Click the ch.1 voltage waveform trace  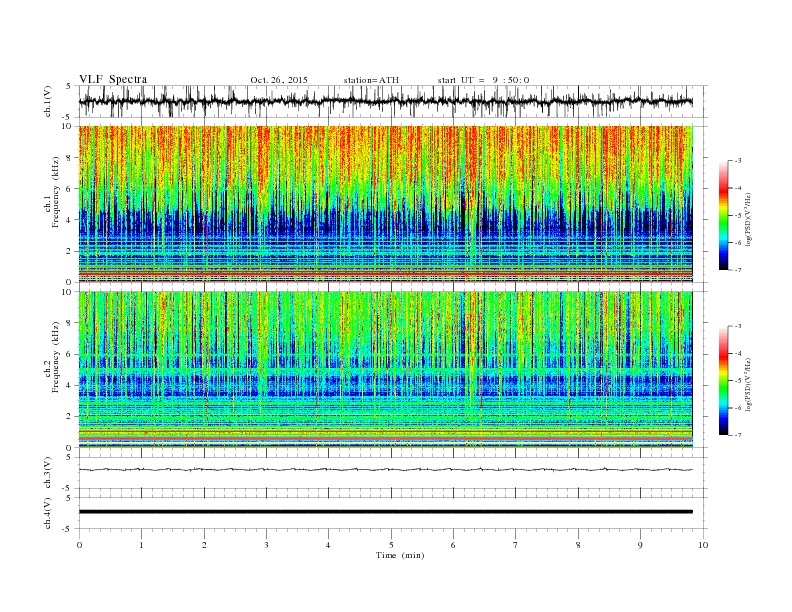tap(385, 101)
